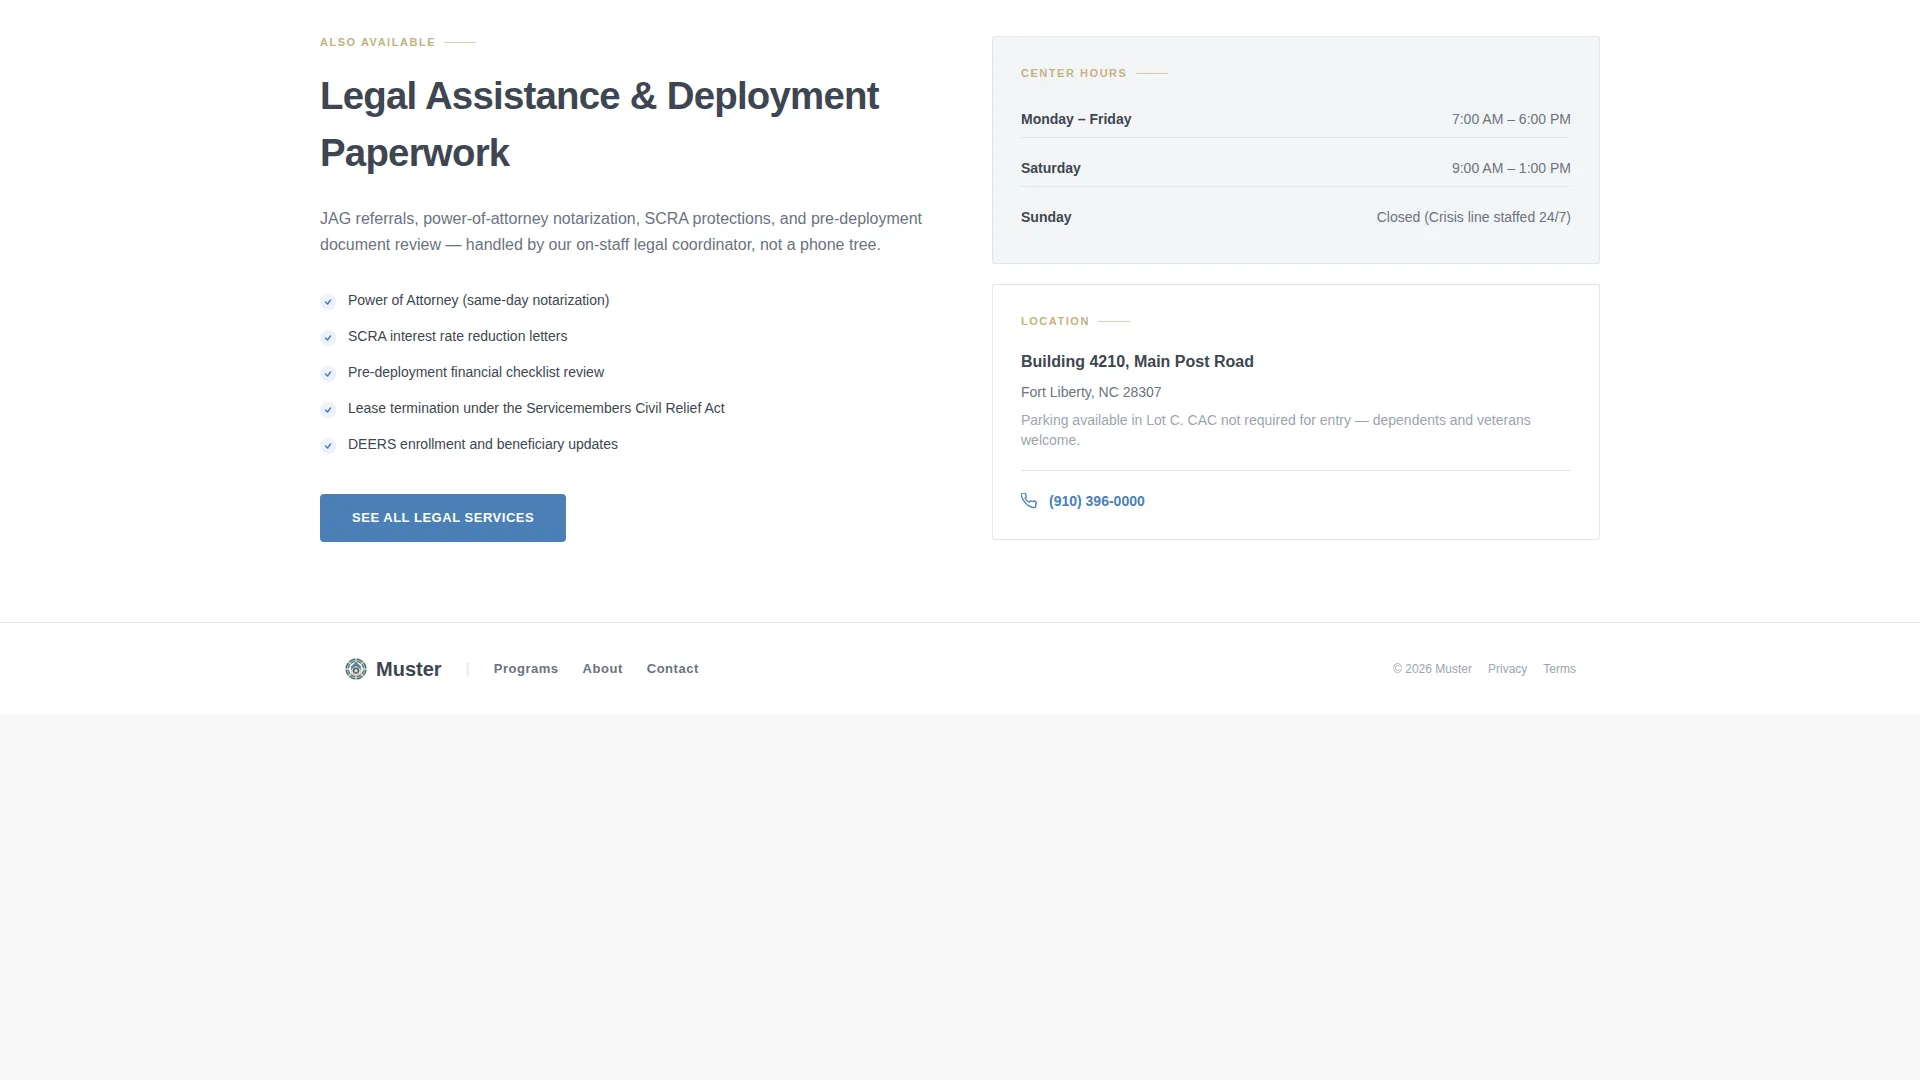The height and width of the screenshot is (1080, 1920).
Task: Go to About in footer navigation
Action: [x=603, y=669]
